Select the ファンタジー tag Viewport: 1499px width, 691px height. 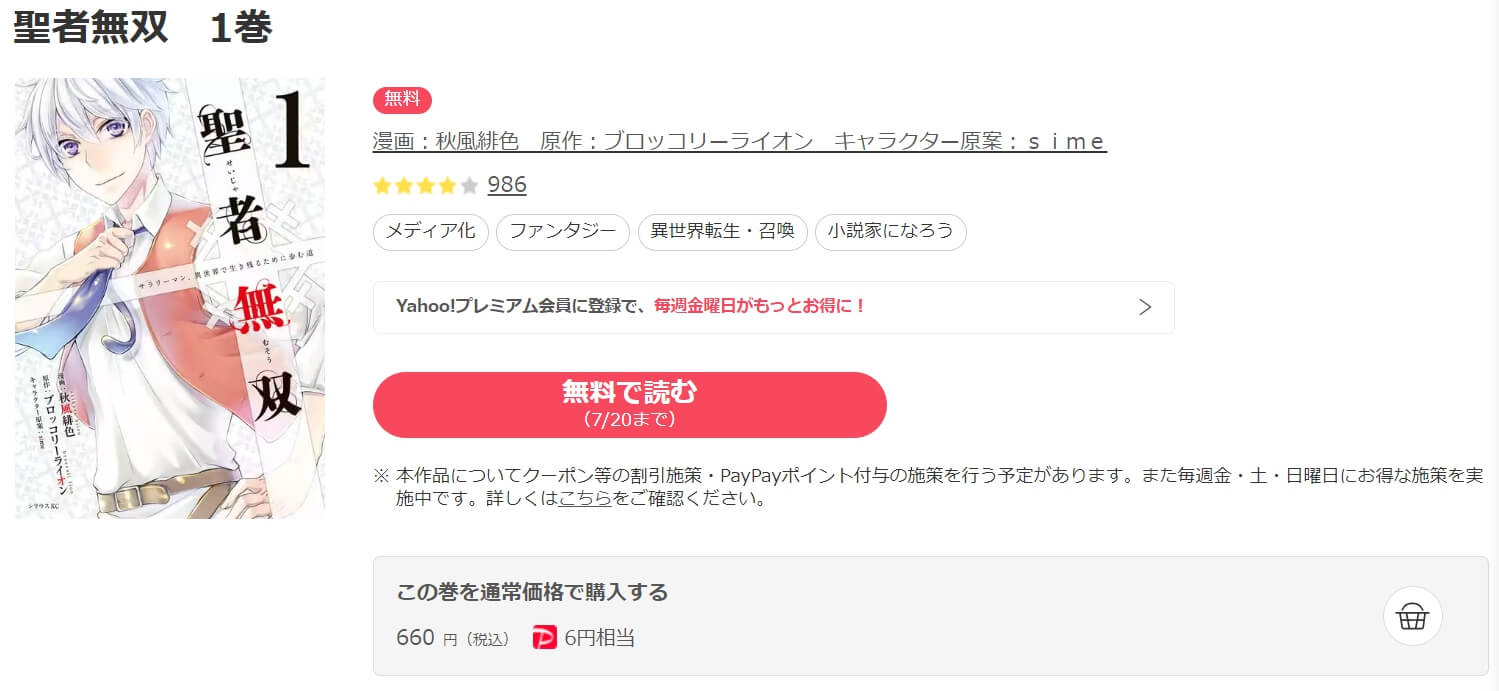[x=563, y=232]
